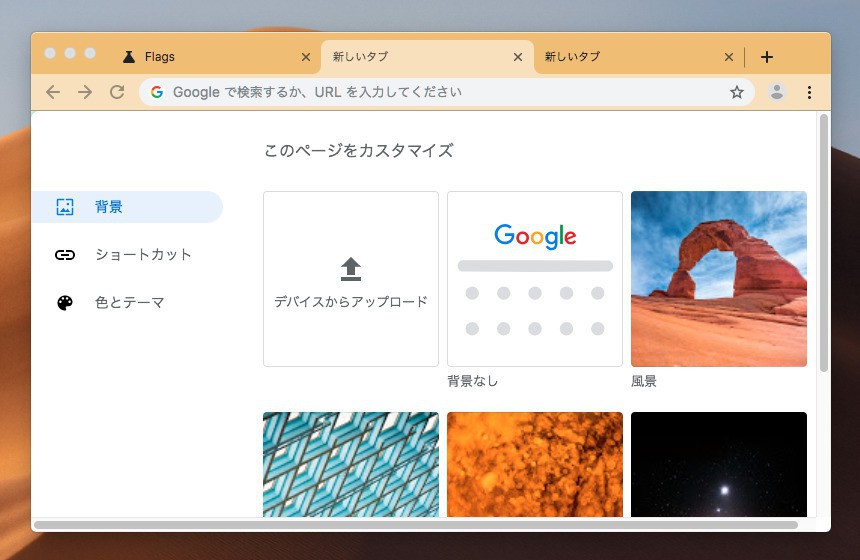This screenshot has height=560, width=860.
Task: Click the 背景 image icon
Action: coord(65,207)
